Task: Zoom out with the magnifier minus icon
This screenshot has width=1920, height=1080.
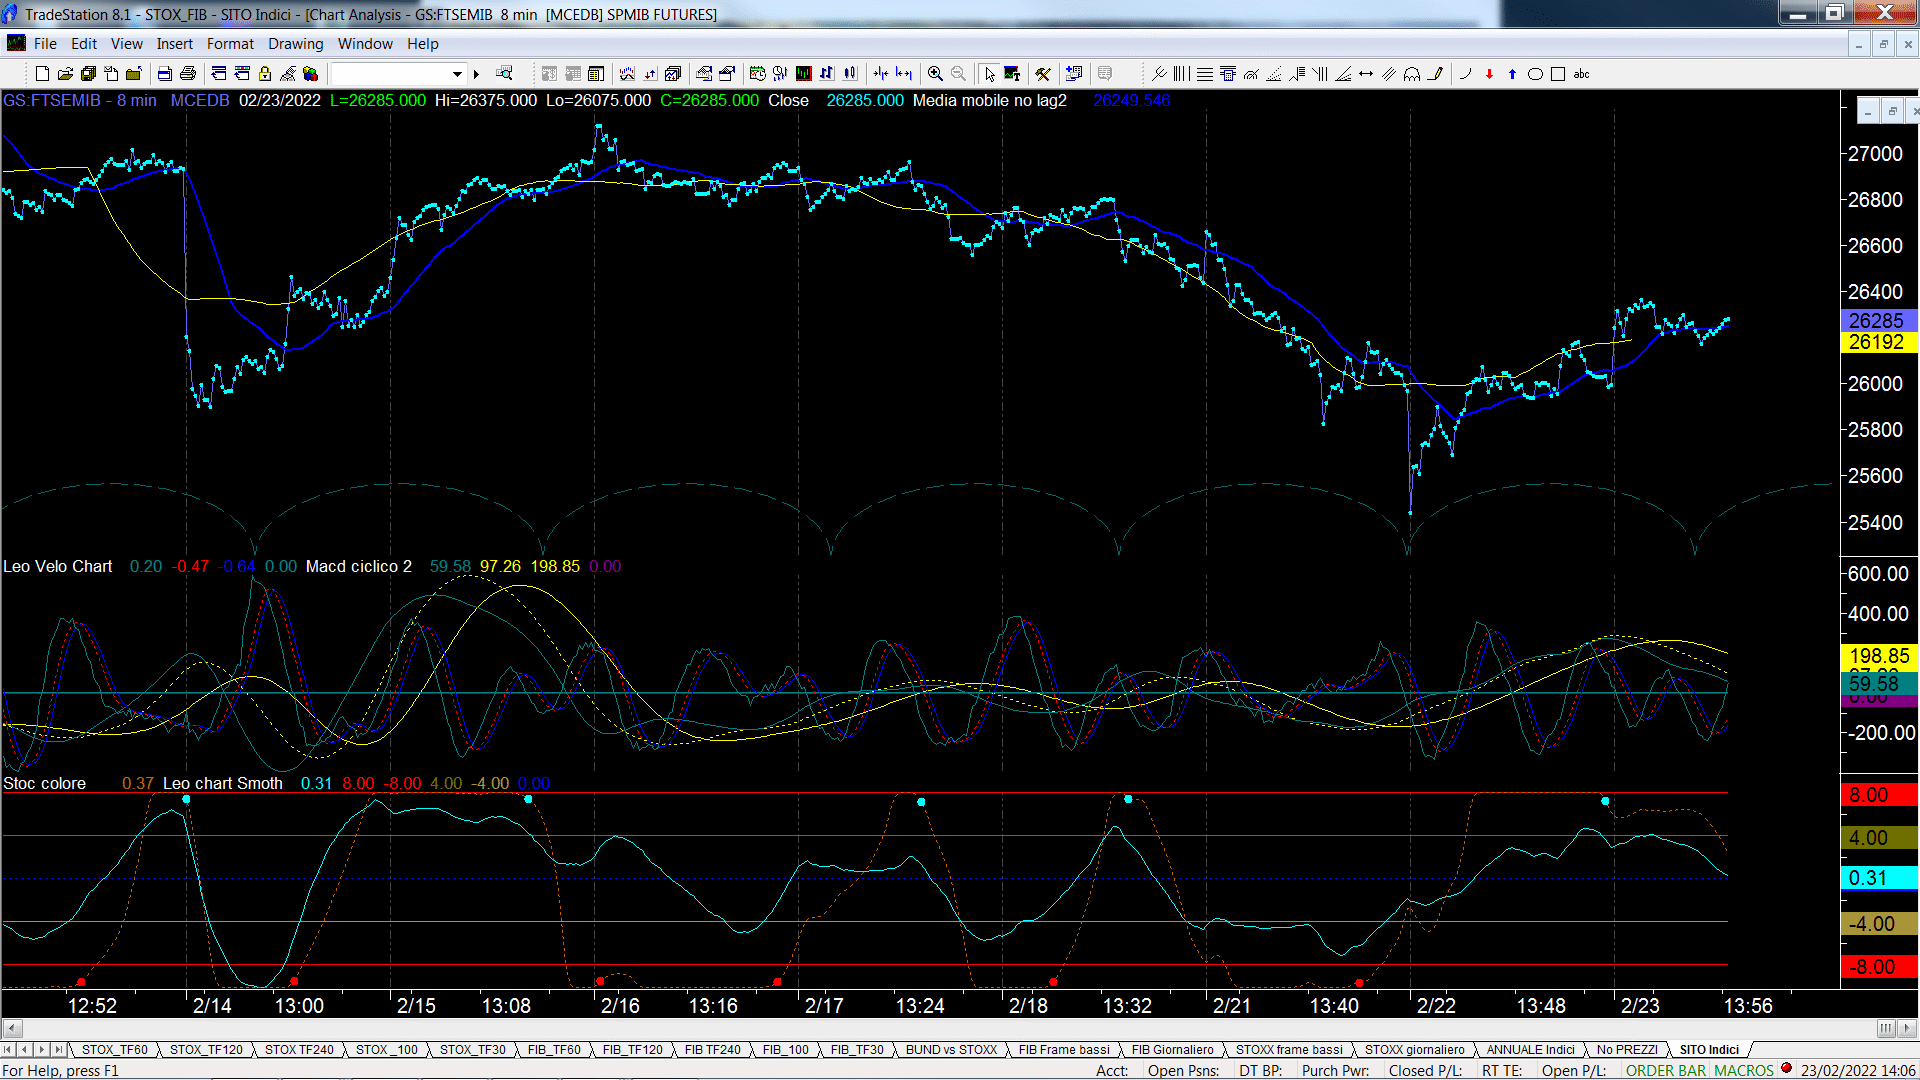Action: [x=958, y=74]
